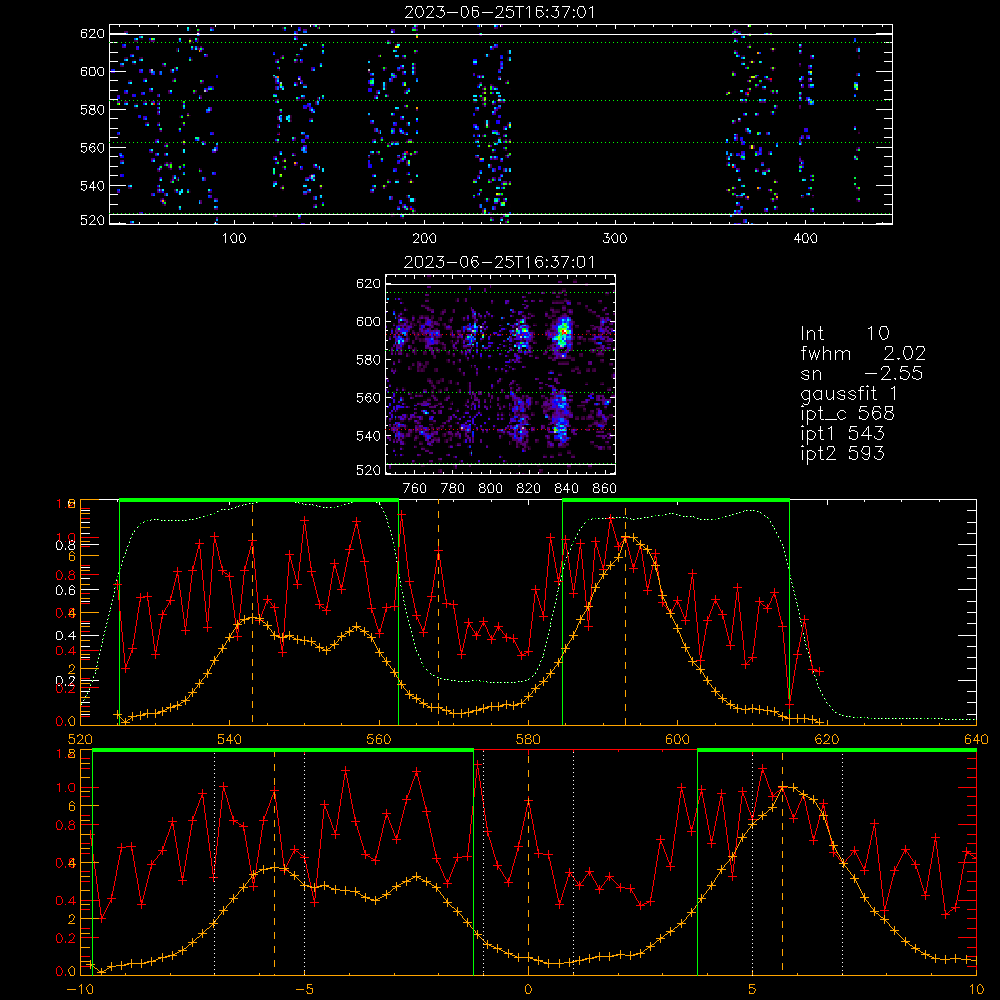Click the 'ipt_c 568' readout
Viewport: 1000px width, 1000px height.
pyautogui.click(x=848, y=413)
